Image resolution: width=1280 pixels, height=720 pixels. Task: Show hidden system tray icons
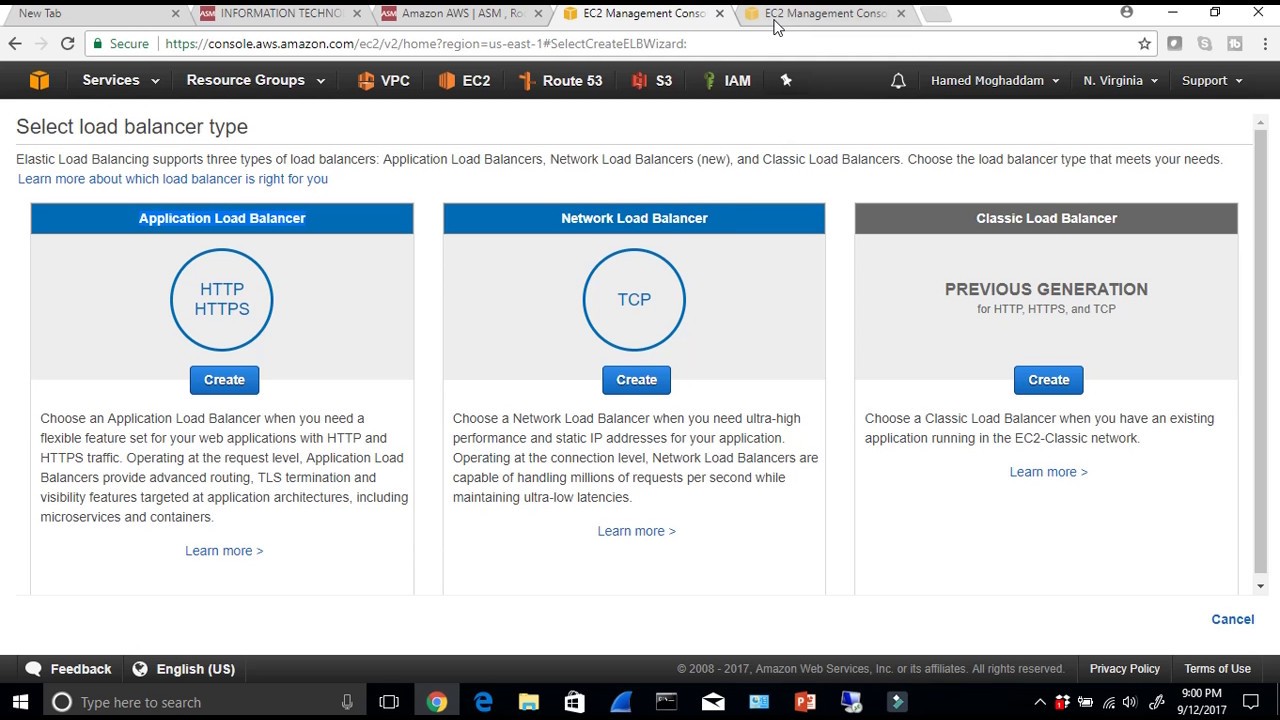(1040, 702)
